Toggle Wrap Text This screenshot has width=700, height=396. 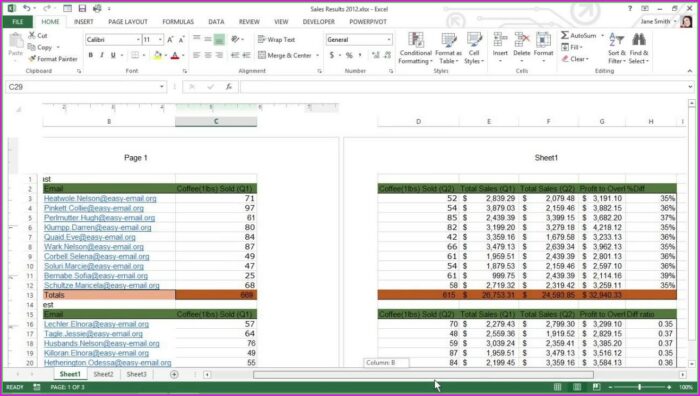pyautogui.click(x=276, y=40)
